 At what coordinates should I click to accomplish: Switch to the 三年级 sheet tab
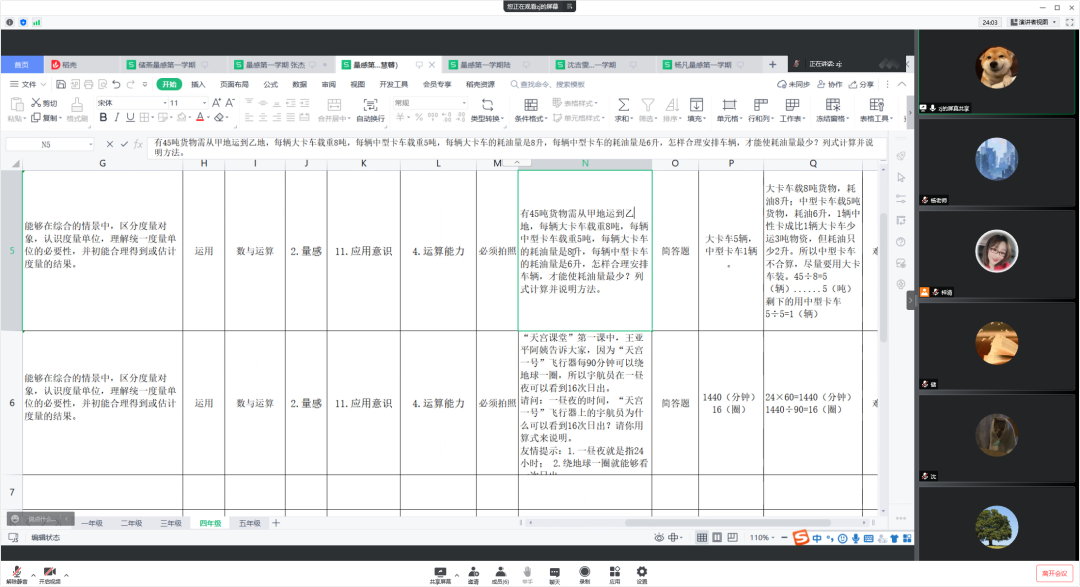click(x=171, y=523)
